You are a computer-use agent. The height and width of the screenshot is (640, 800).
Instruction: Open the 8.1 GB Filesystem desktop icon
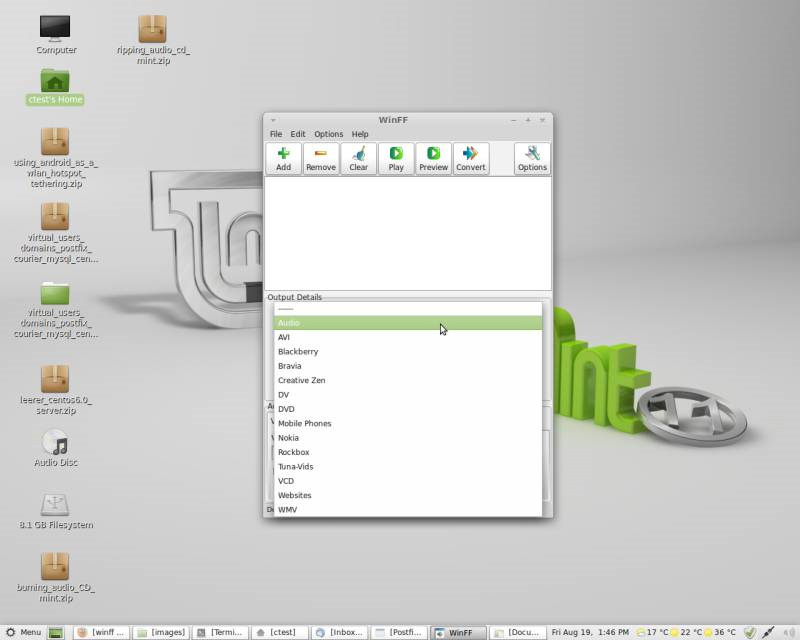[x=55, y=505]
